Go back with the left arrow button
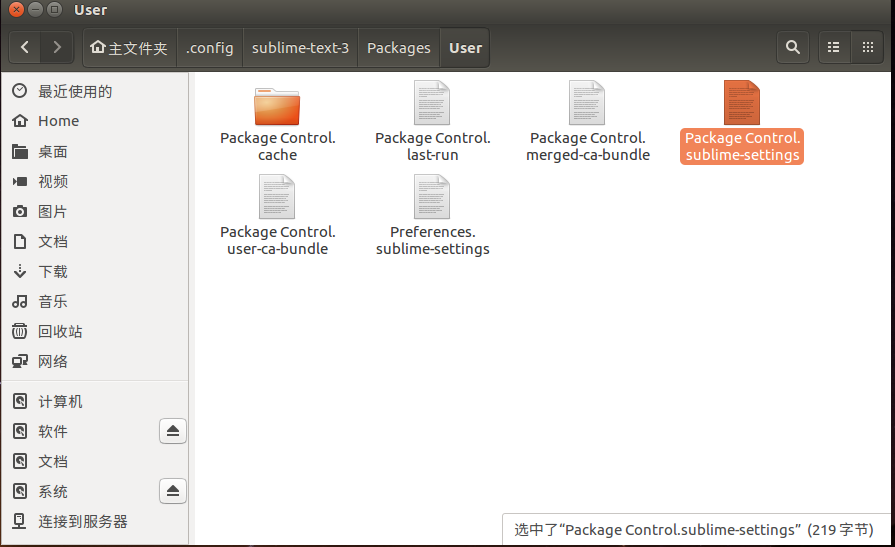The width and height of the screenshot is (895, 547). tap(25, 47)
